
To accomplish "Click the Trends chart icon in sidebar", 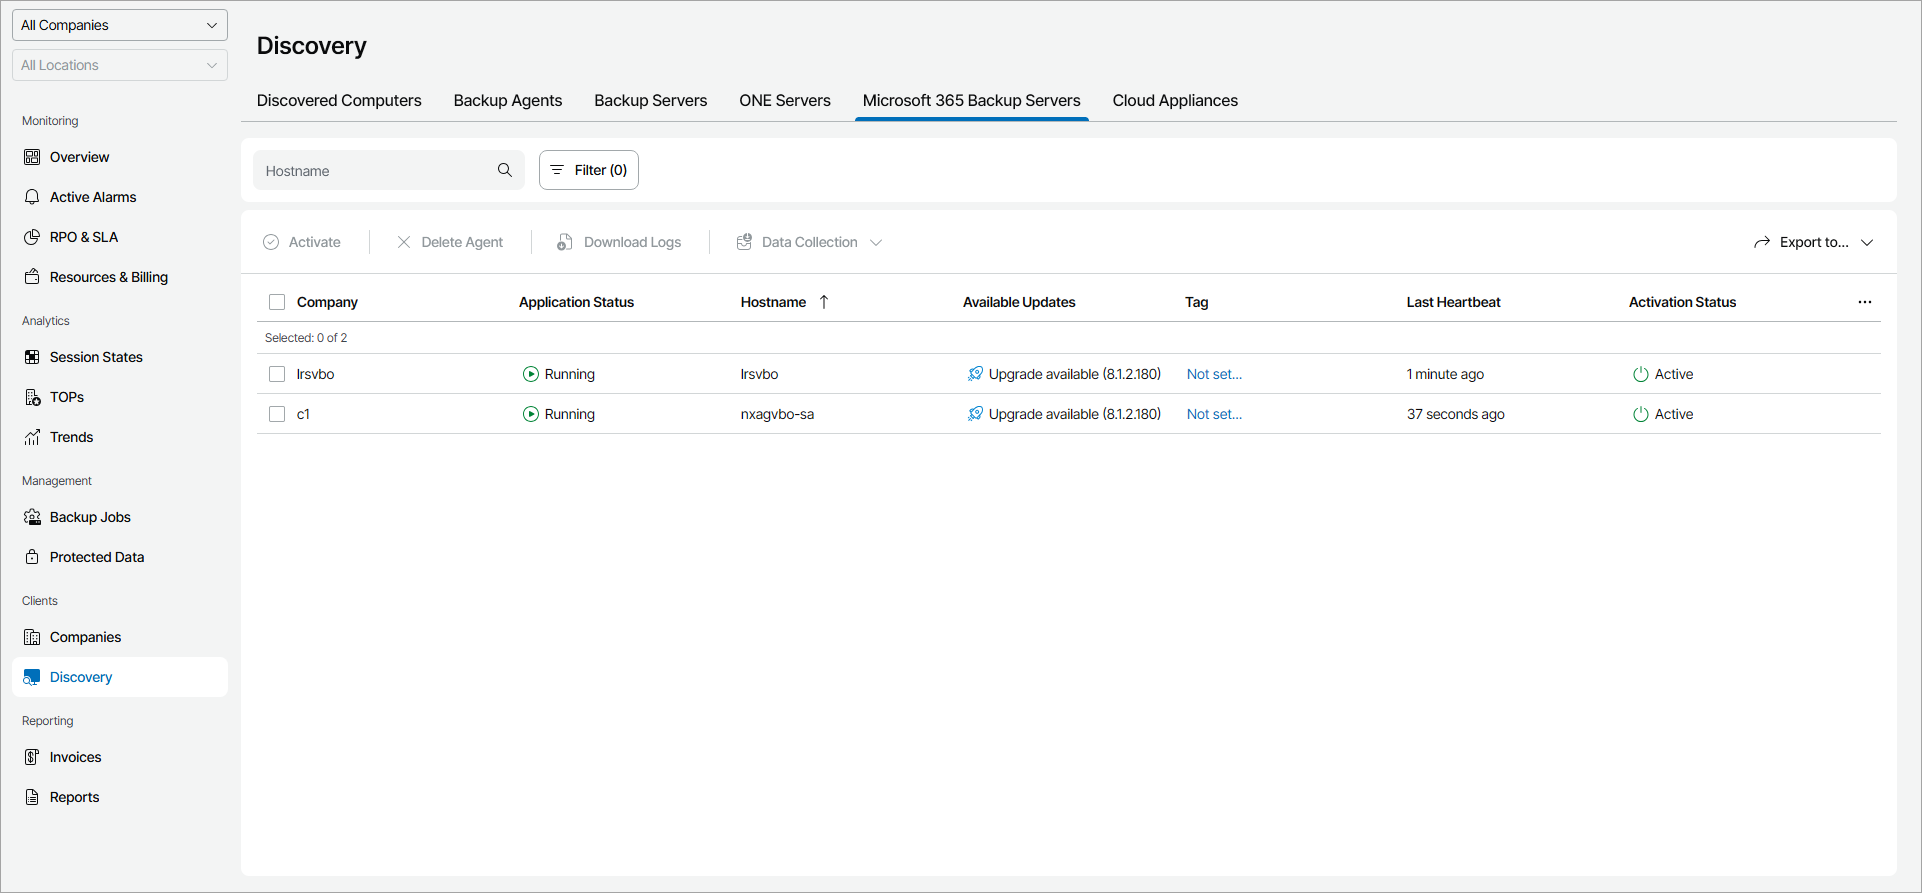I will (x=32, y=437).
